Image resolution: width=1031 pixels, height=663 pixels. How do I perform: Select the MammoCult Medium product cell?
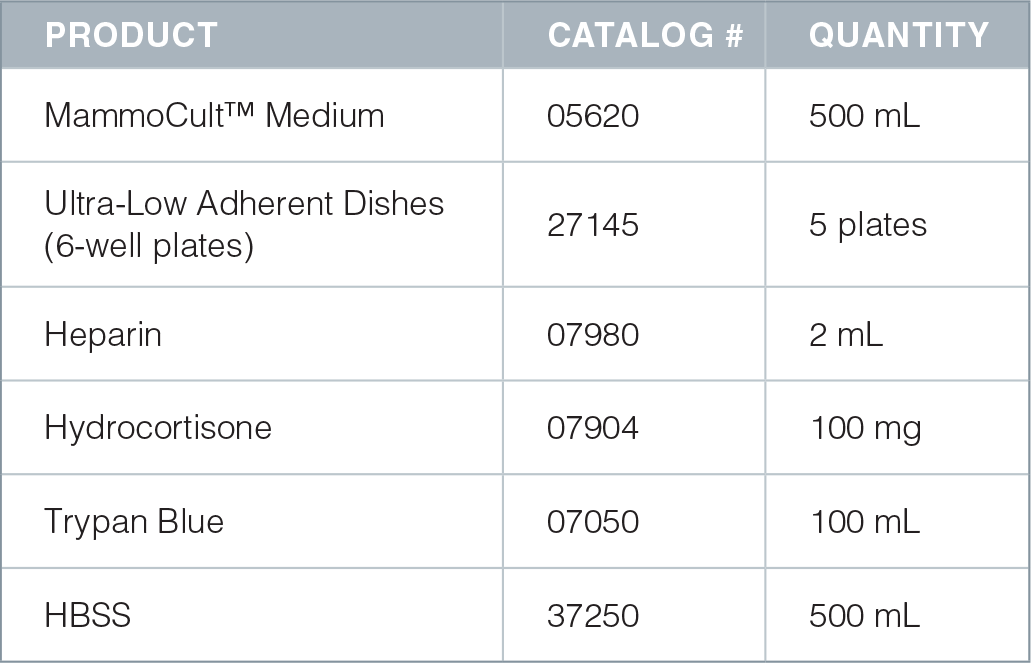click(x=214, y=116)
